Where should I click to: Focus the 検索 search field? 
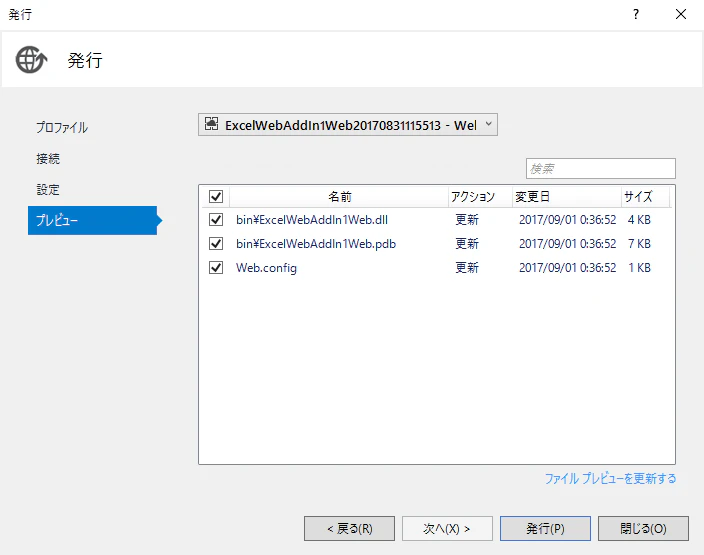pos(601,168)
